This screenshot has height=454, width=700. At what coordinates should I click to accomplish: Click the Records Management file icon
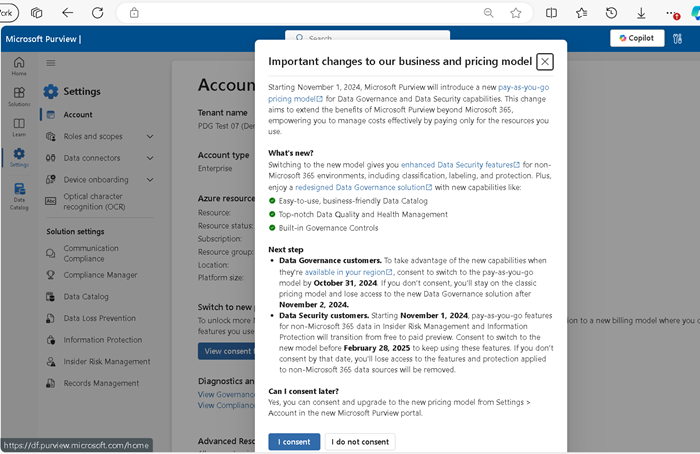[51, 383]
